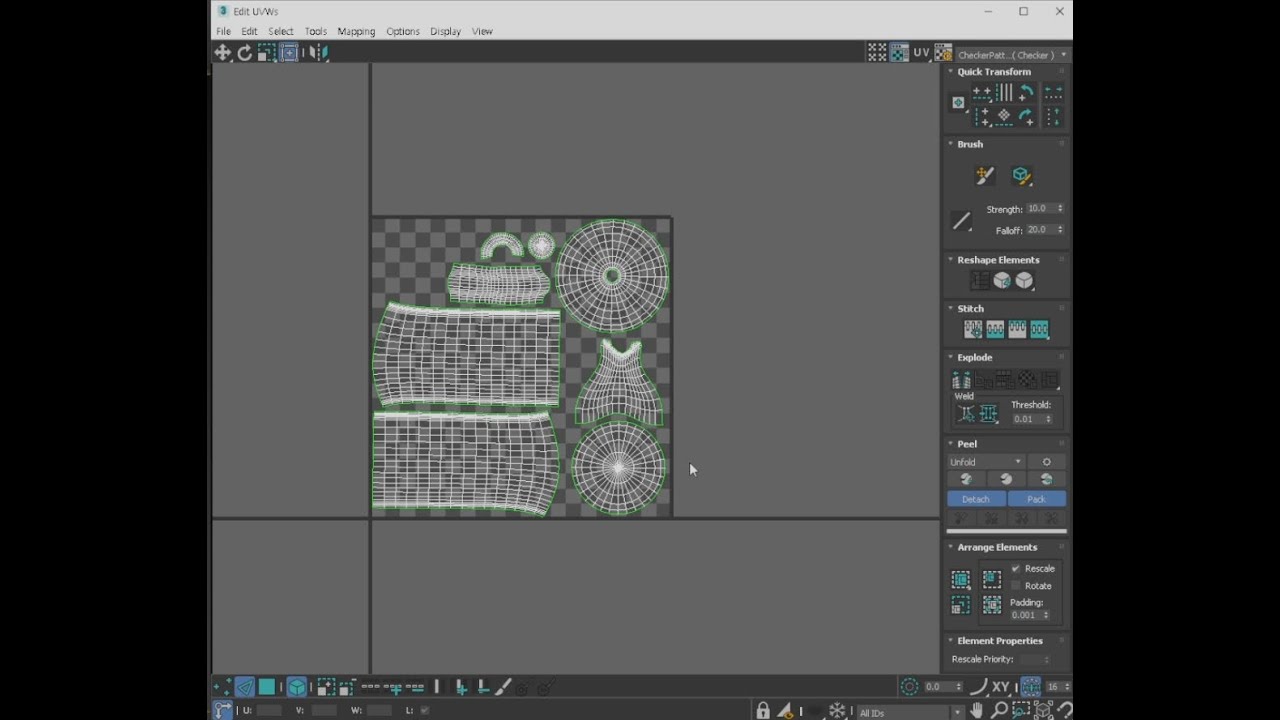This screenshot has width=1280, height=720.
Task: Click the Stitch To Target icon
Action: coord(973,329)
